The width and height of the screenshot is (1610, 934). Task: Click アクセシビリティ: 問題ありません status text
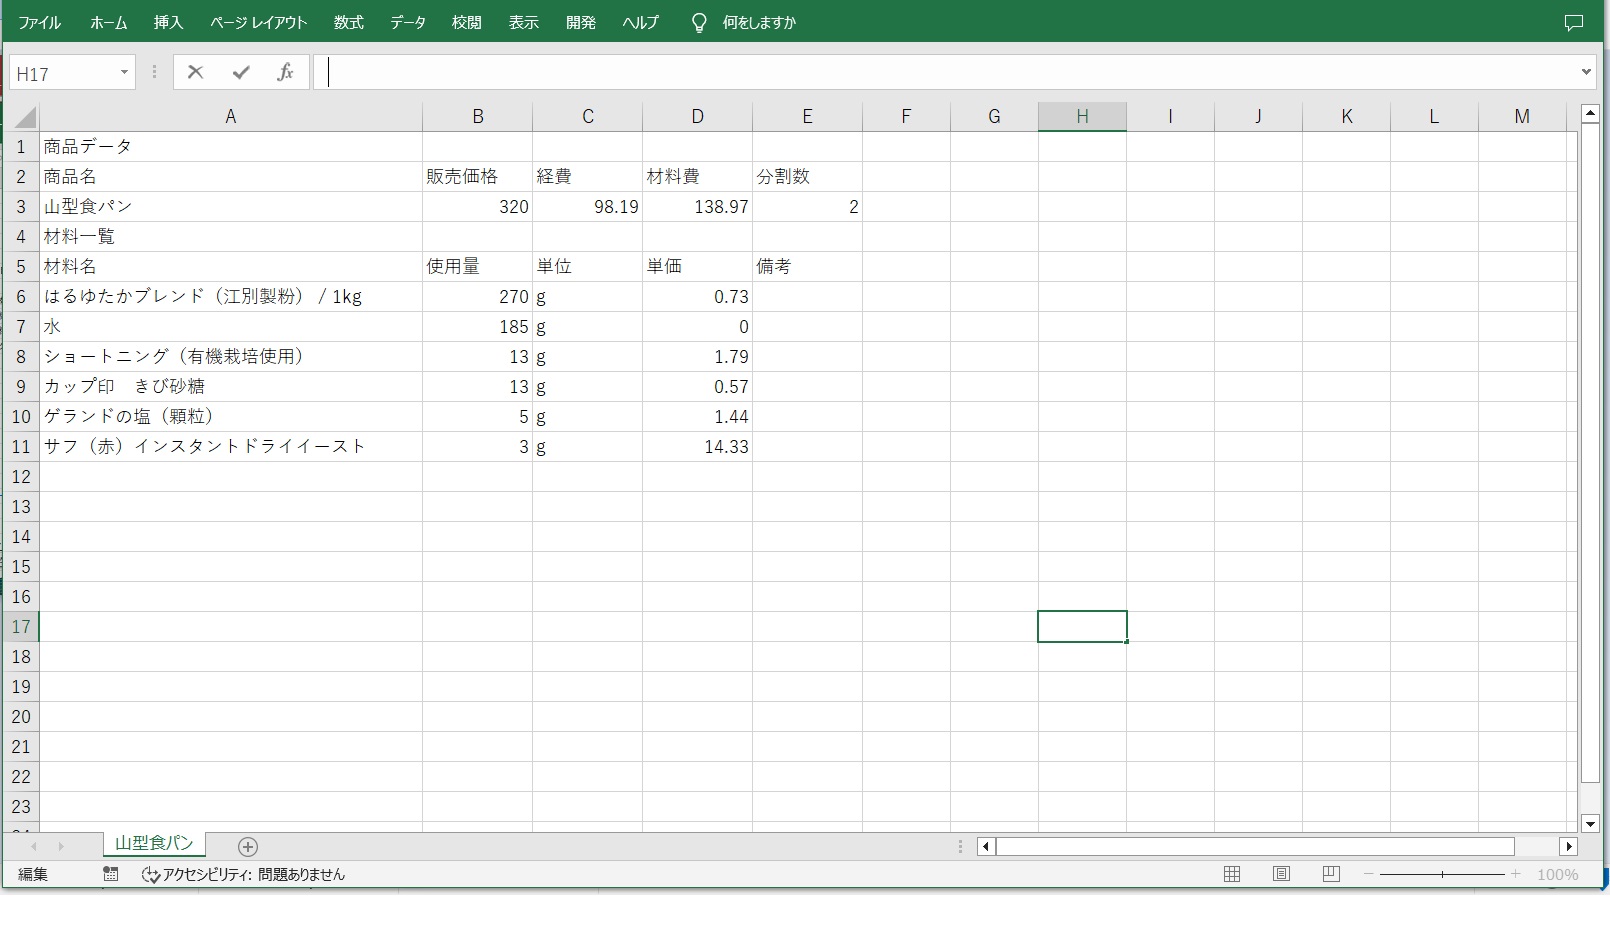coord(254,874)
